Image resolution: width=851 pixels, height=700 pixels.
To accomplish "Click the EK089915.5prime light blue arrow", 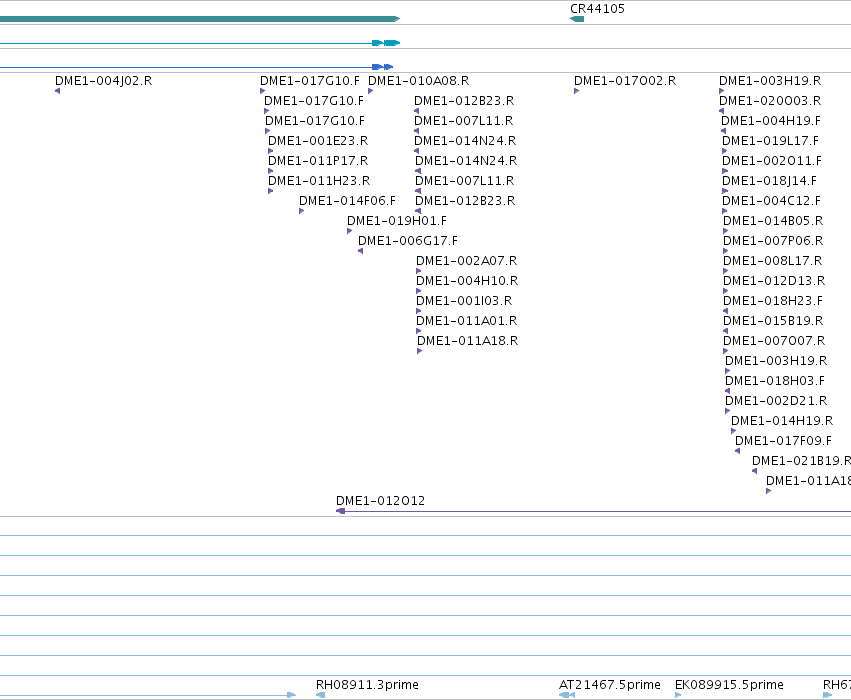I will click(678, 695).
